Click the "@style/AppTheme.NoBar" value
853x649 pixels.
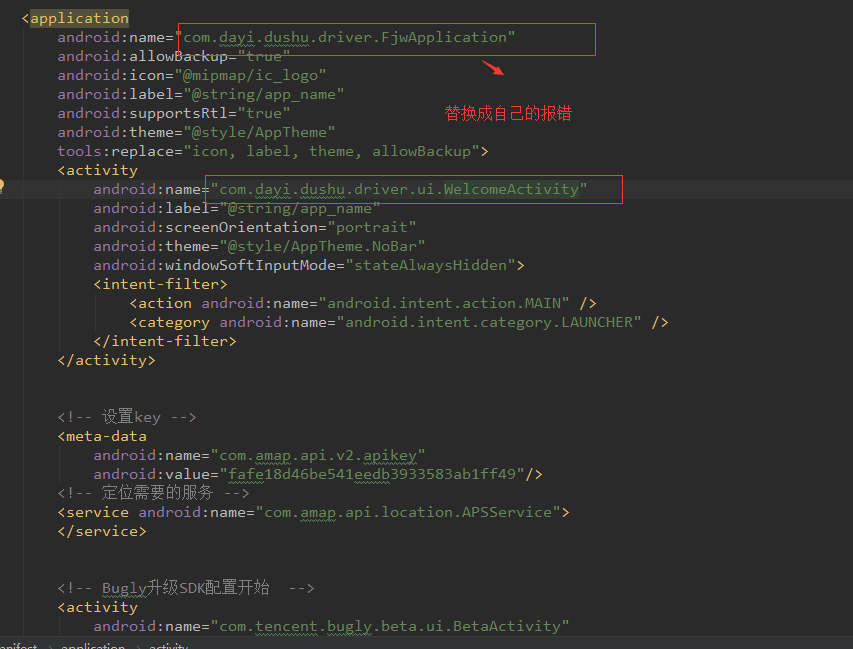click(322, 246)
